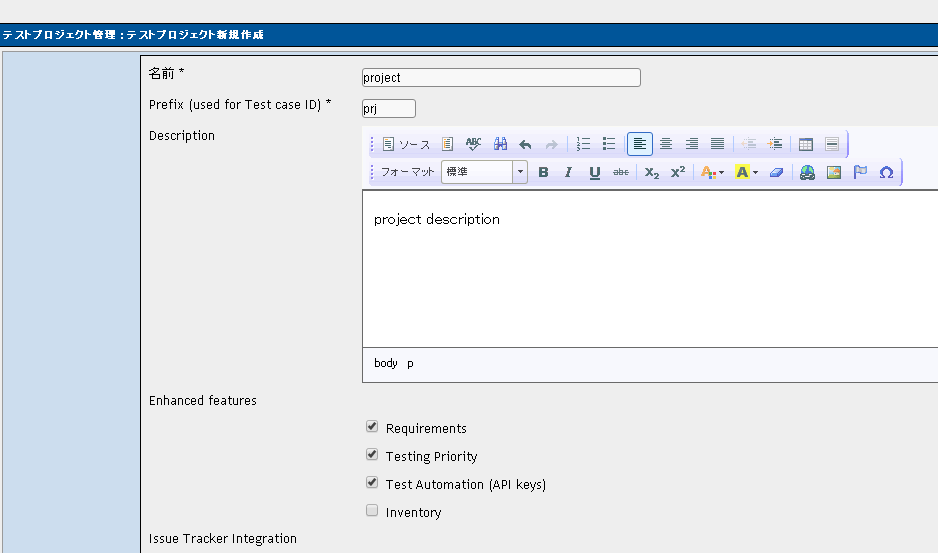This screenshot has height=553, width=938.
Task: Decrease paragraph indent
Action: click(749, 144)
